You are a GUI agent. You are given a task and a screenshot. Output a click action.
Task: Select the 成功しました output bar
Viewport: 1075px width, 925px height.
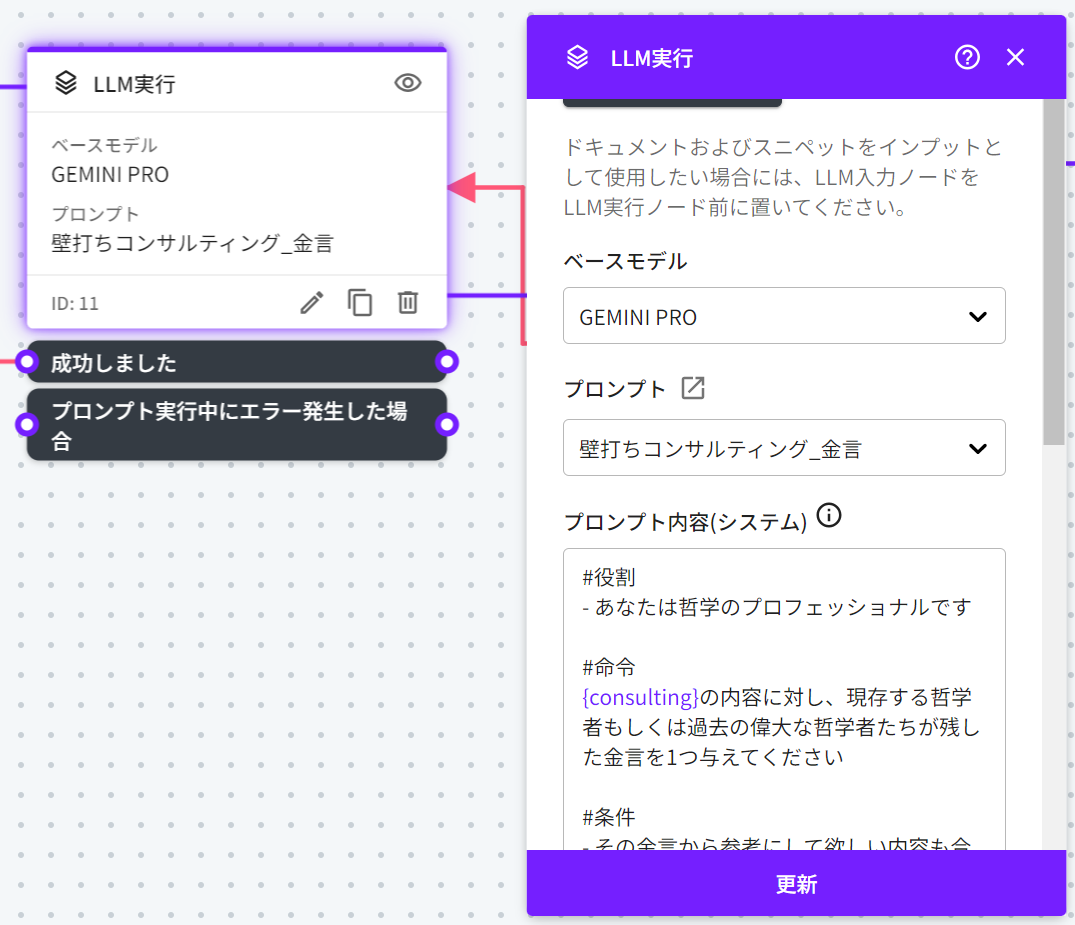pyautogui.click(x=236, y=362)
